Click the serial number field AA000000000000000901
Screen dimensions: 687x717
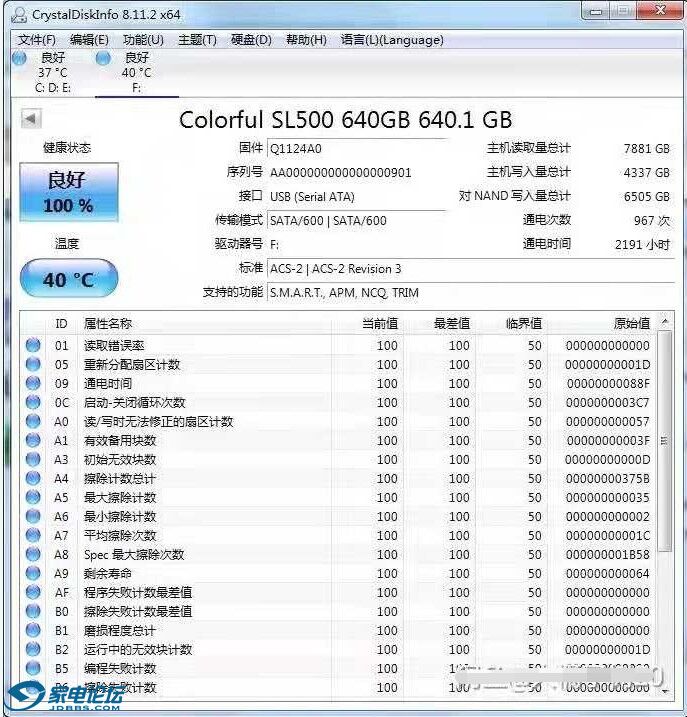click(x=357, y=172)
